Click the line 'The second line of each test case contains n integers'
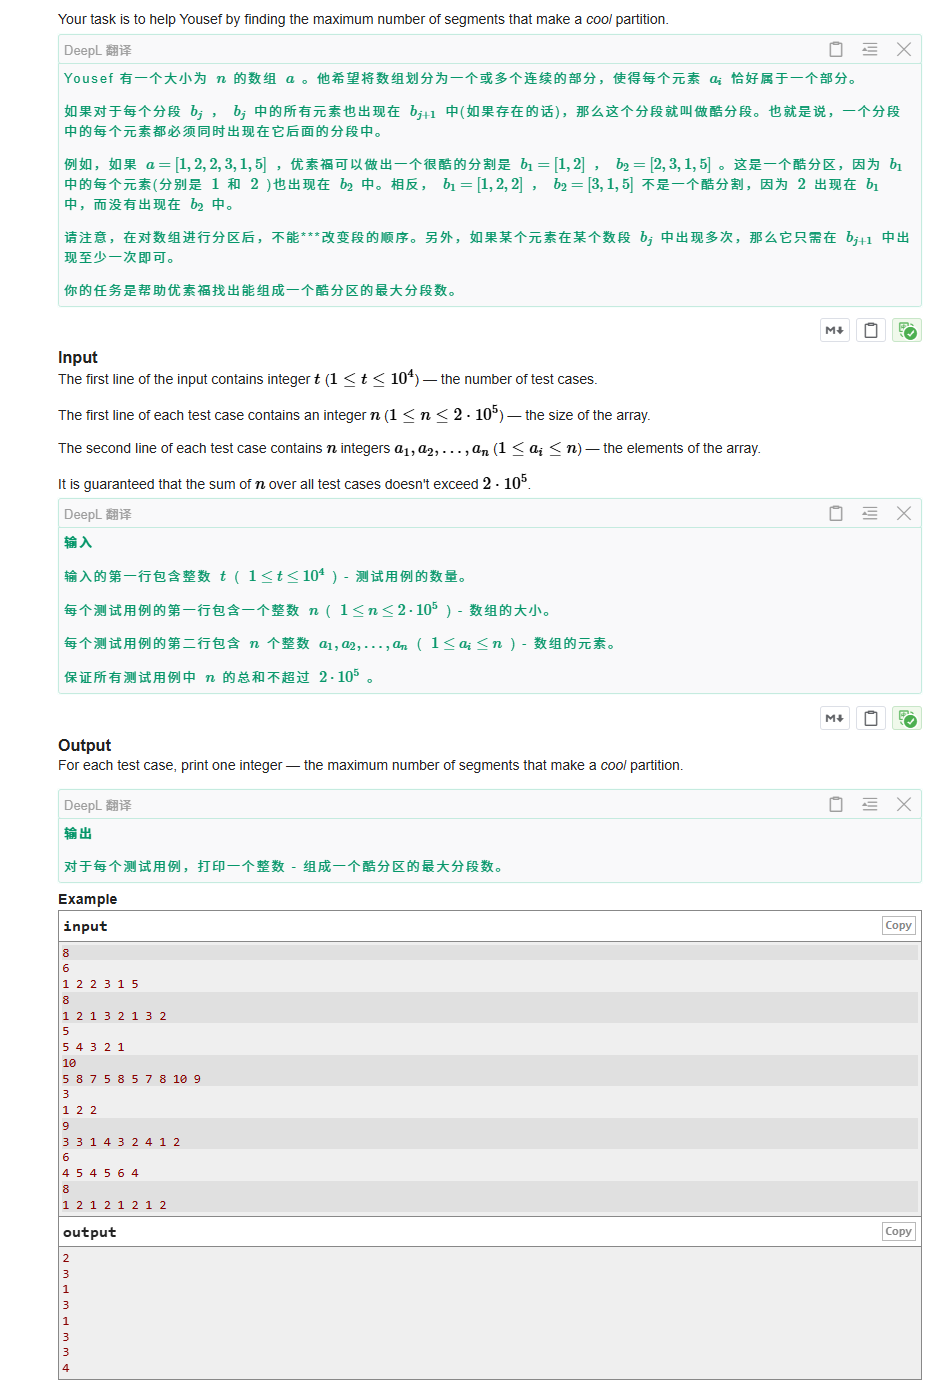This screenshot has width=935, height=1395. point(409,448)
